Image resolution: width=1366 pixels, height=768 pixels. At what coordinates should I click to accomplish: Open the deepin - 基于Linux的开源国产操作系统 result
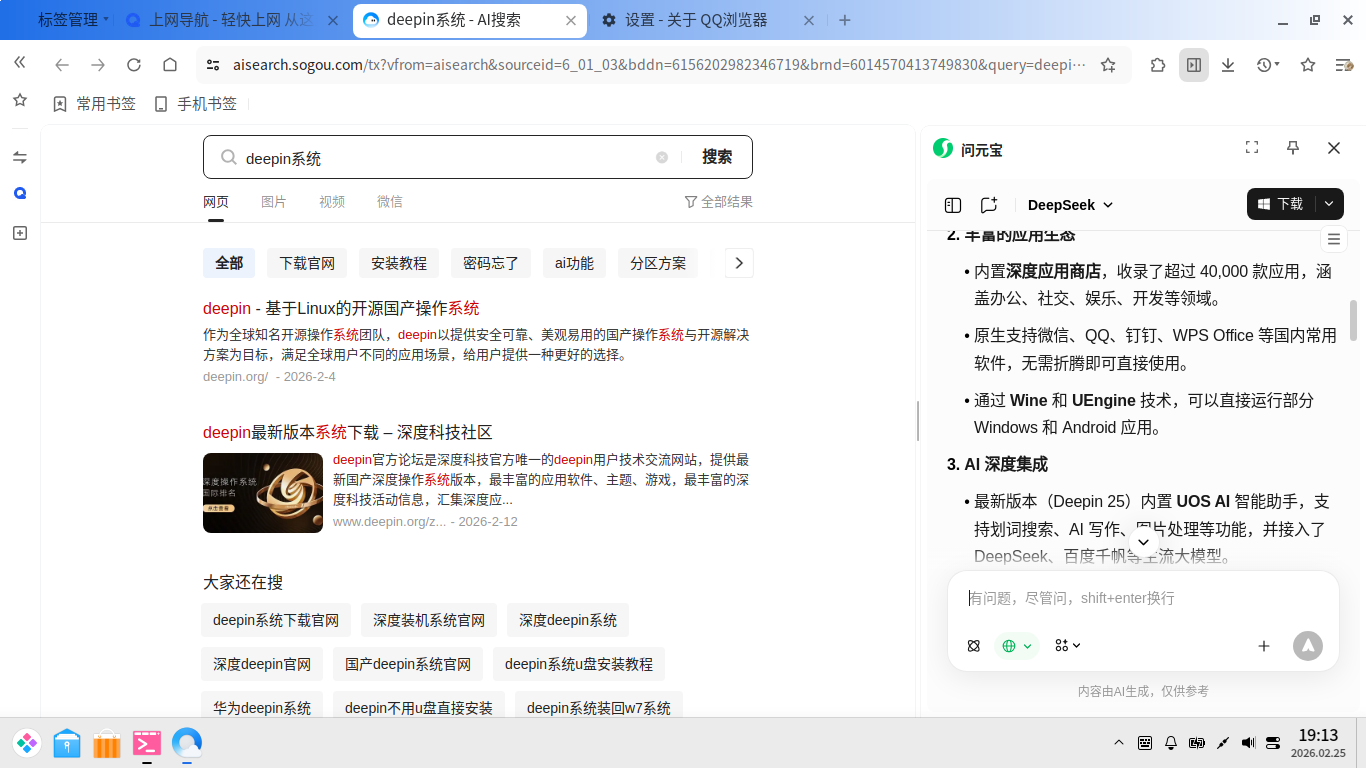tap(341, 308)
